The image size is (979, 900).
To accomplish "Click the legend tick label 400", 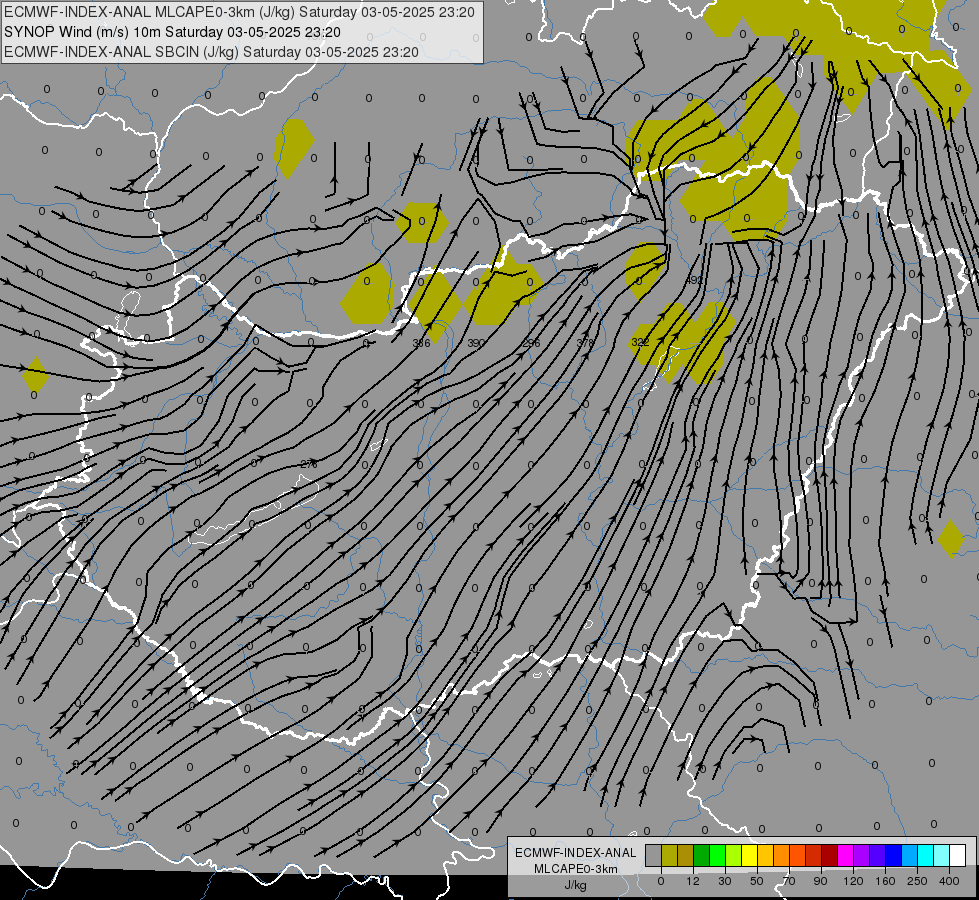I will coord(949,881).
